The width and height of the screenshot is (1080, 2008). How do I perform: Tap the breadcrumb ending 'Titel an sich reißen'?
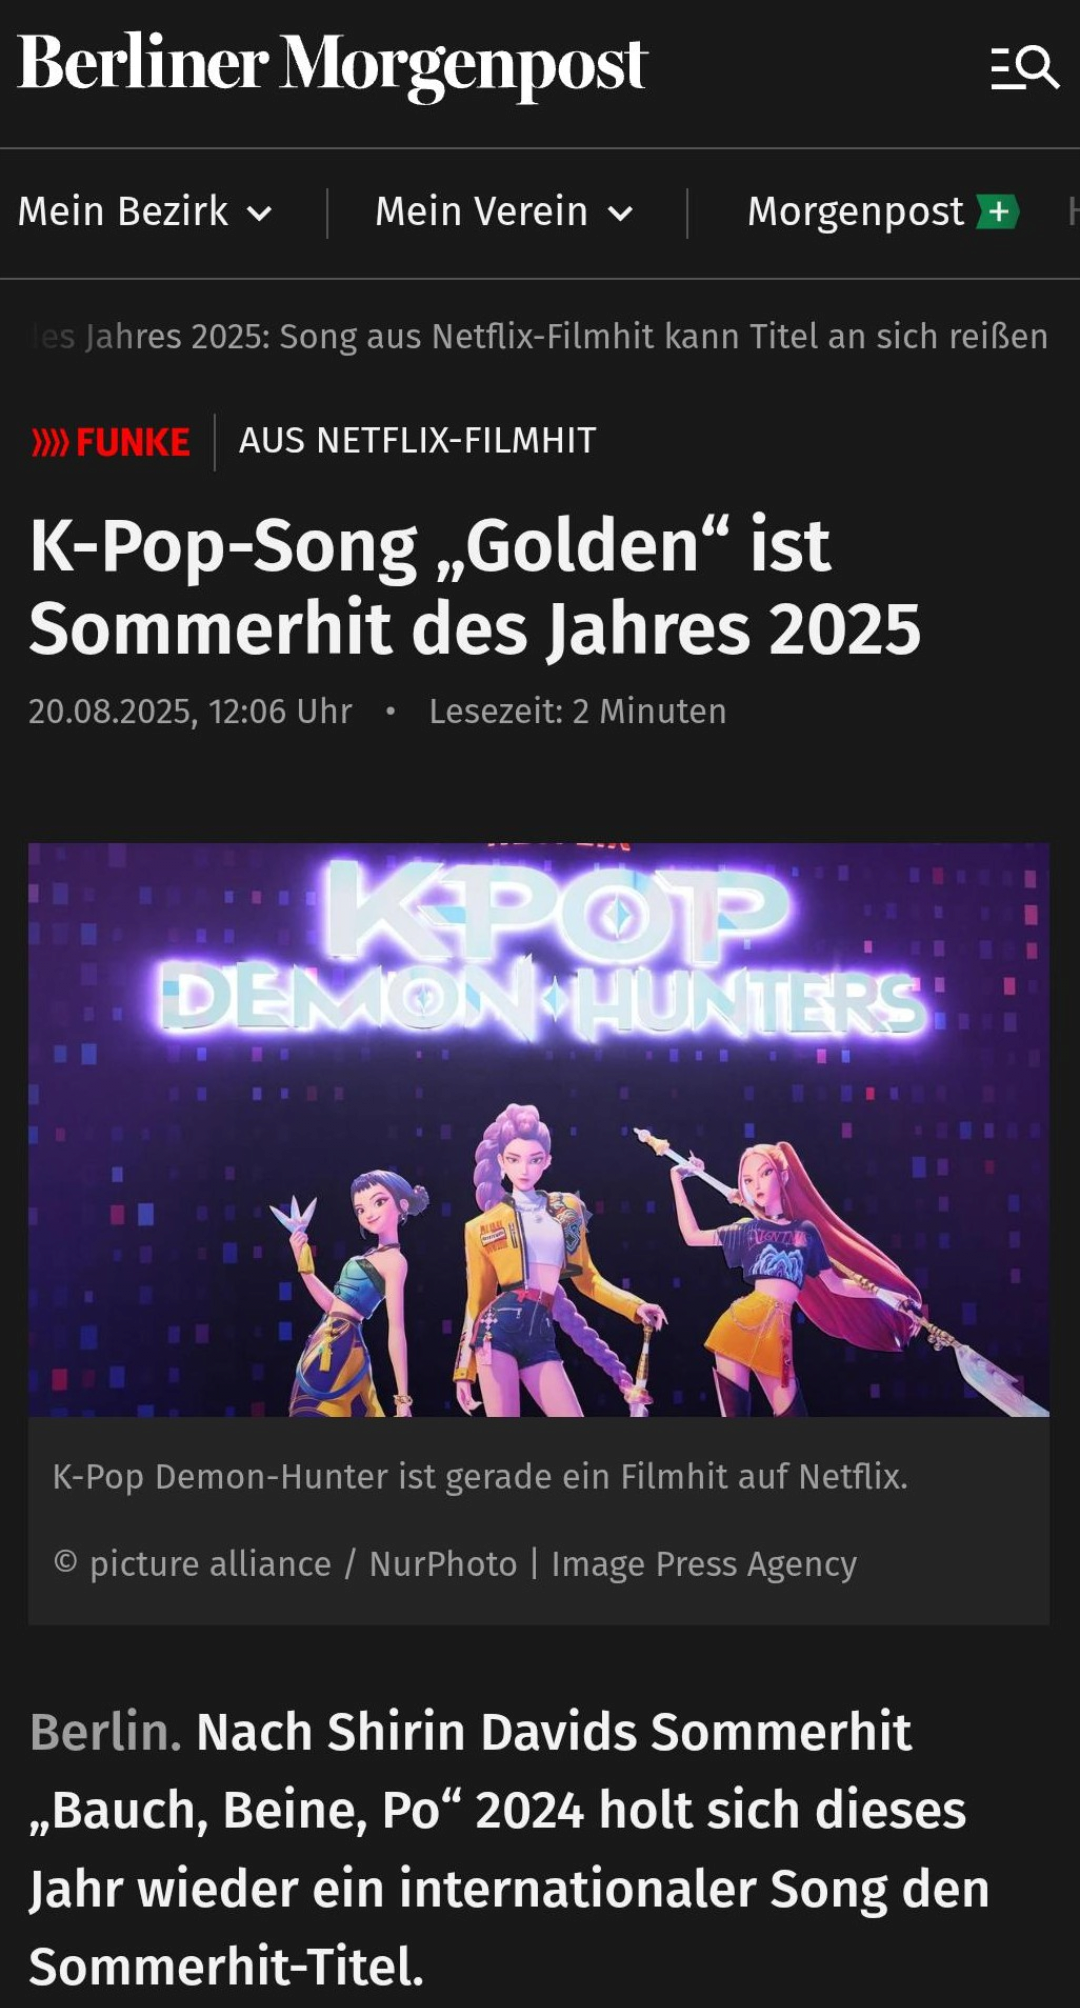tap(540, 336)
